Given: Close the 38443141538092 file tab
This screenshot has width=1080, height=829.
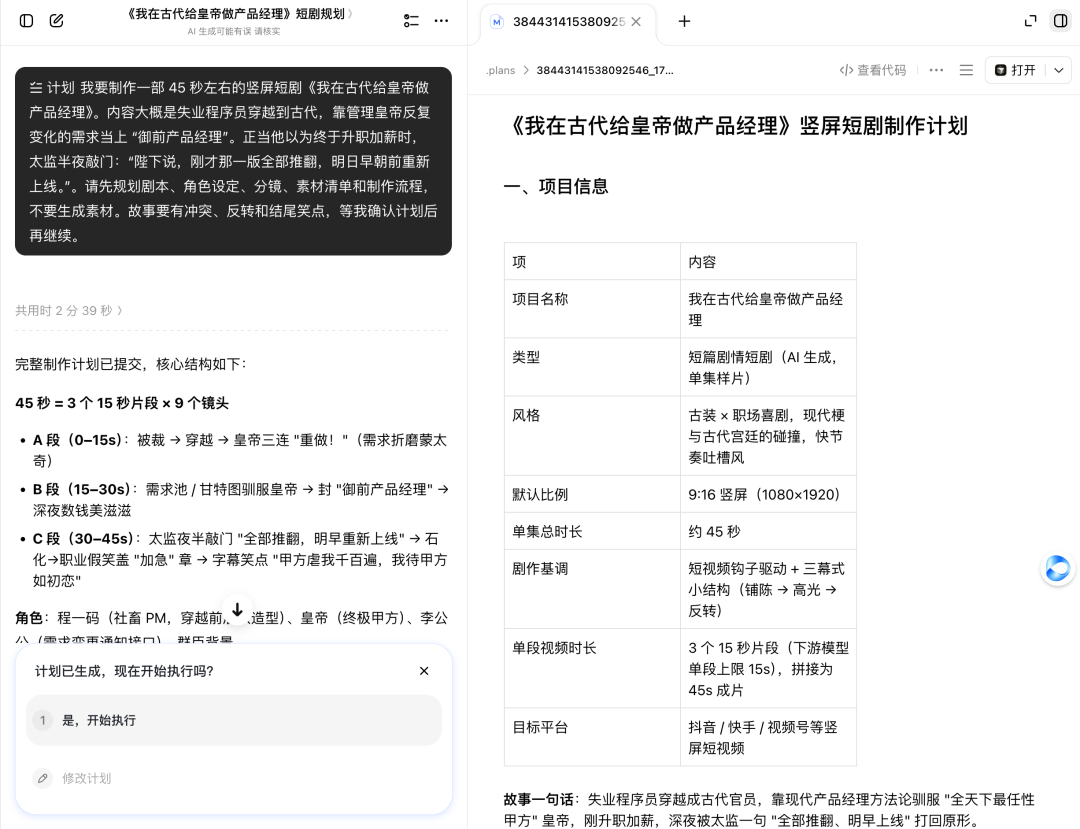Looking at the screenshot, I should pyautogui.click(x=636, y=21).
